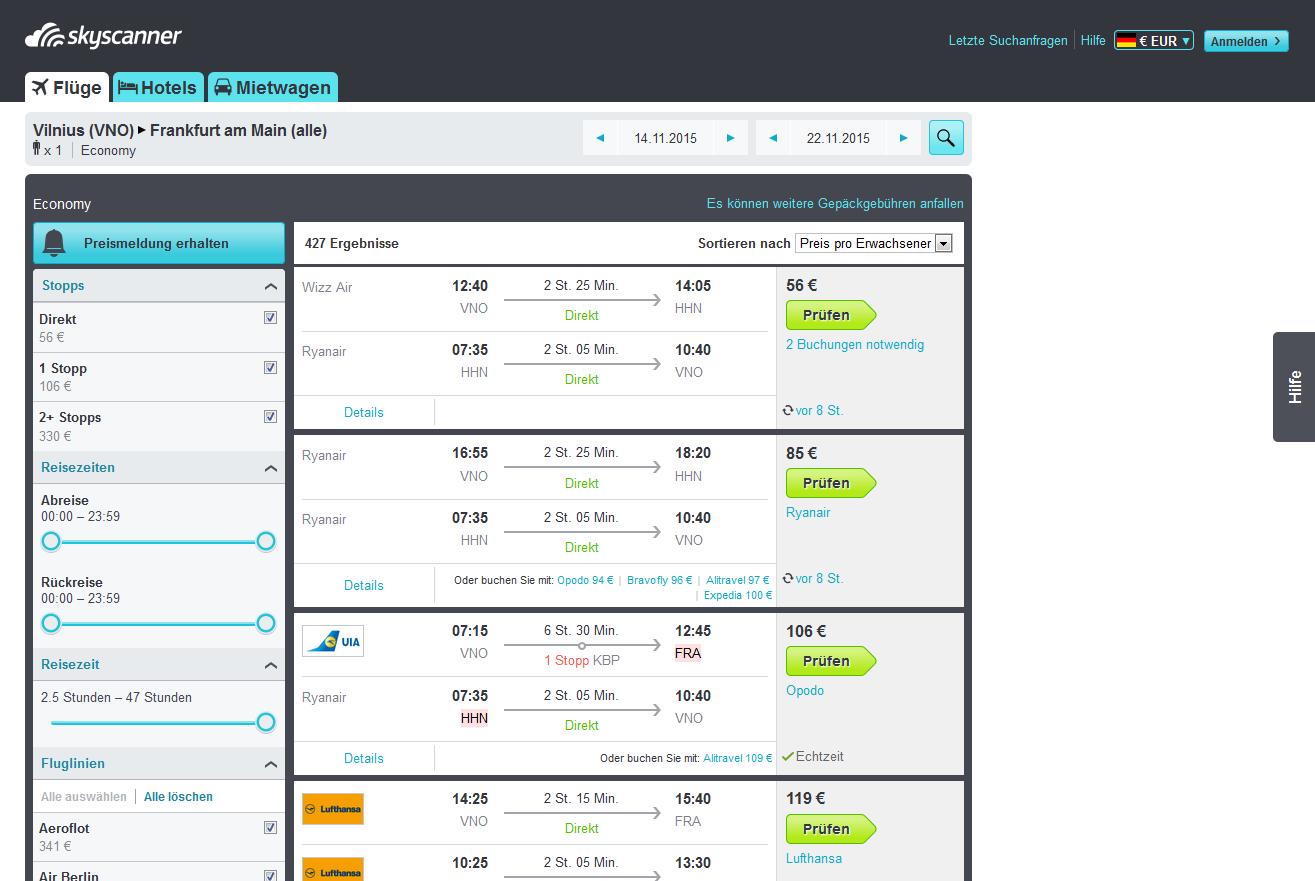The width and height of the screenshot is (1315, 881).
Task: Click 2 Buchungen notwendig link
Action: pyautogui.click(x=855, y=344)
